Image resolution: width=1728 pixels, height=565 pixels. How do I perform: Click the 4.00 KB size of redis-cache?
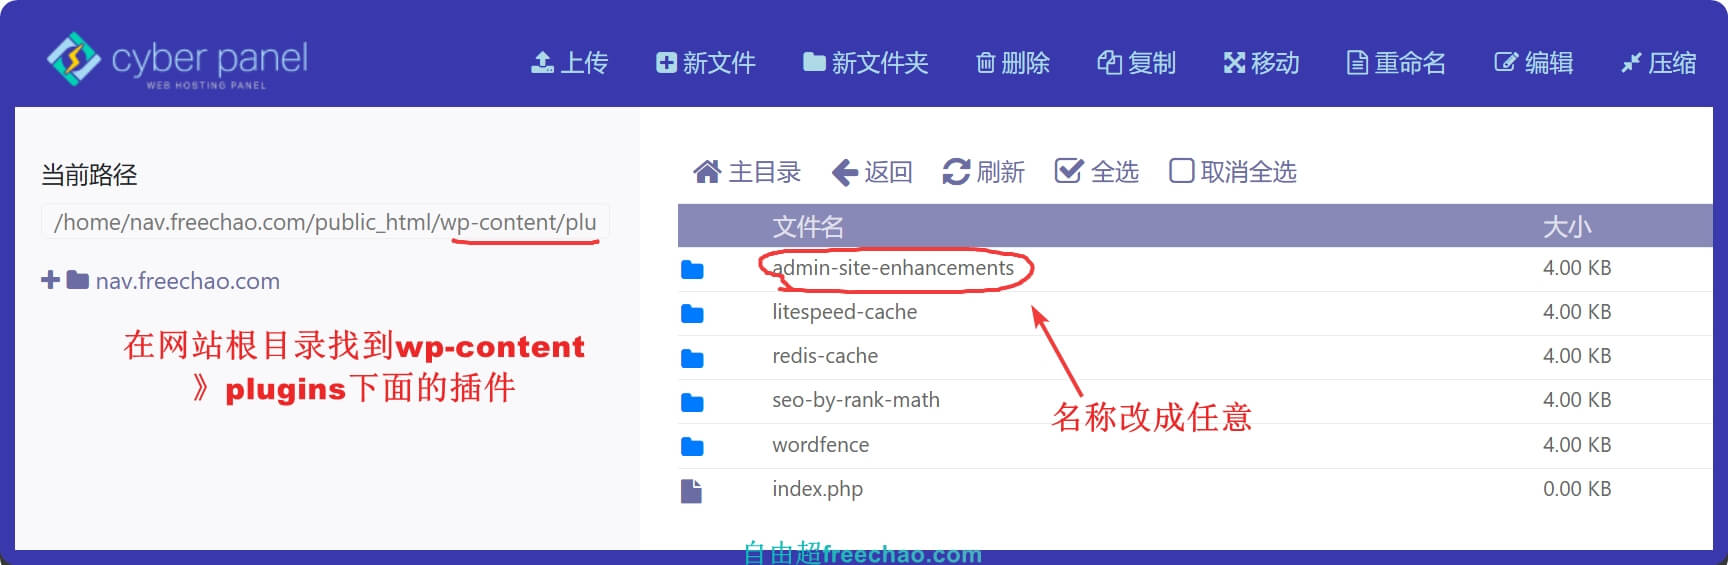(x=1577, y=356)
